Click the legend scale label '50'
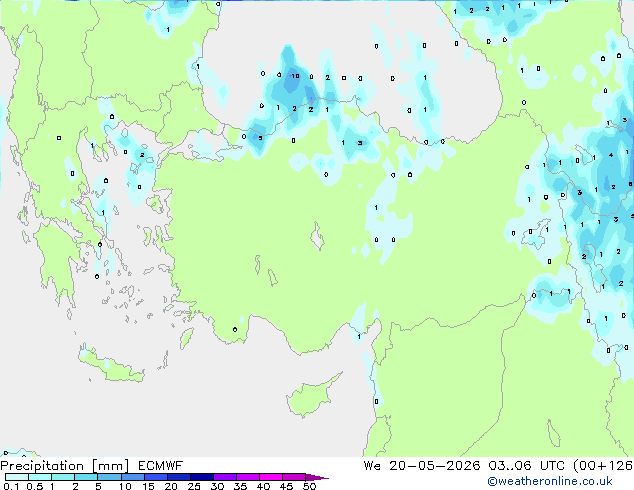The width and height of the screenshot is (634, 490). (309, 486)
